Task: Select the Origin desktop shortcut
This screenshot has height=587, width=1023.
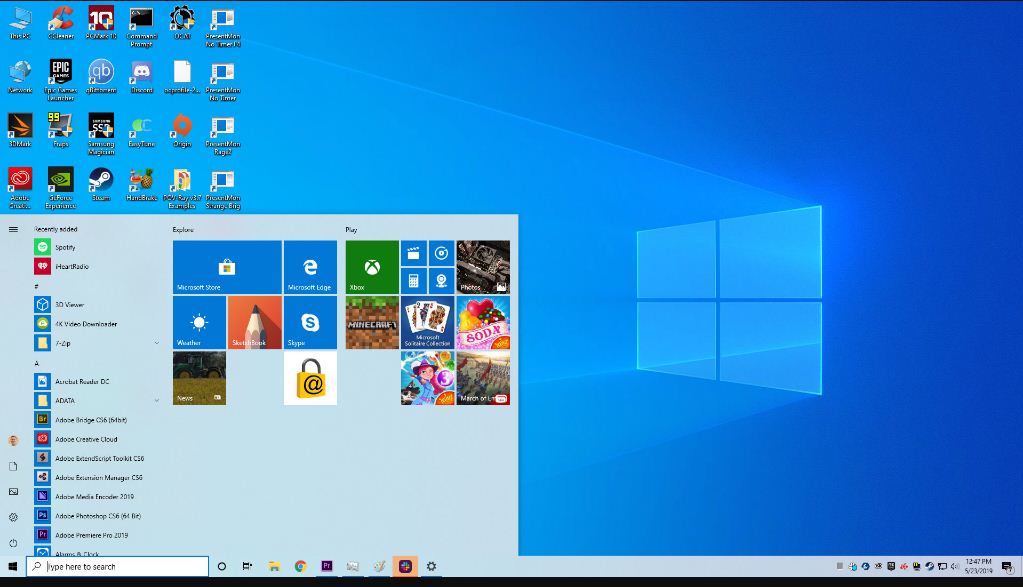Action: coord(182,130)
